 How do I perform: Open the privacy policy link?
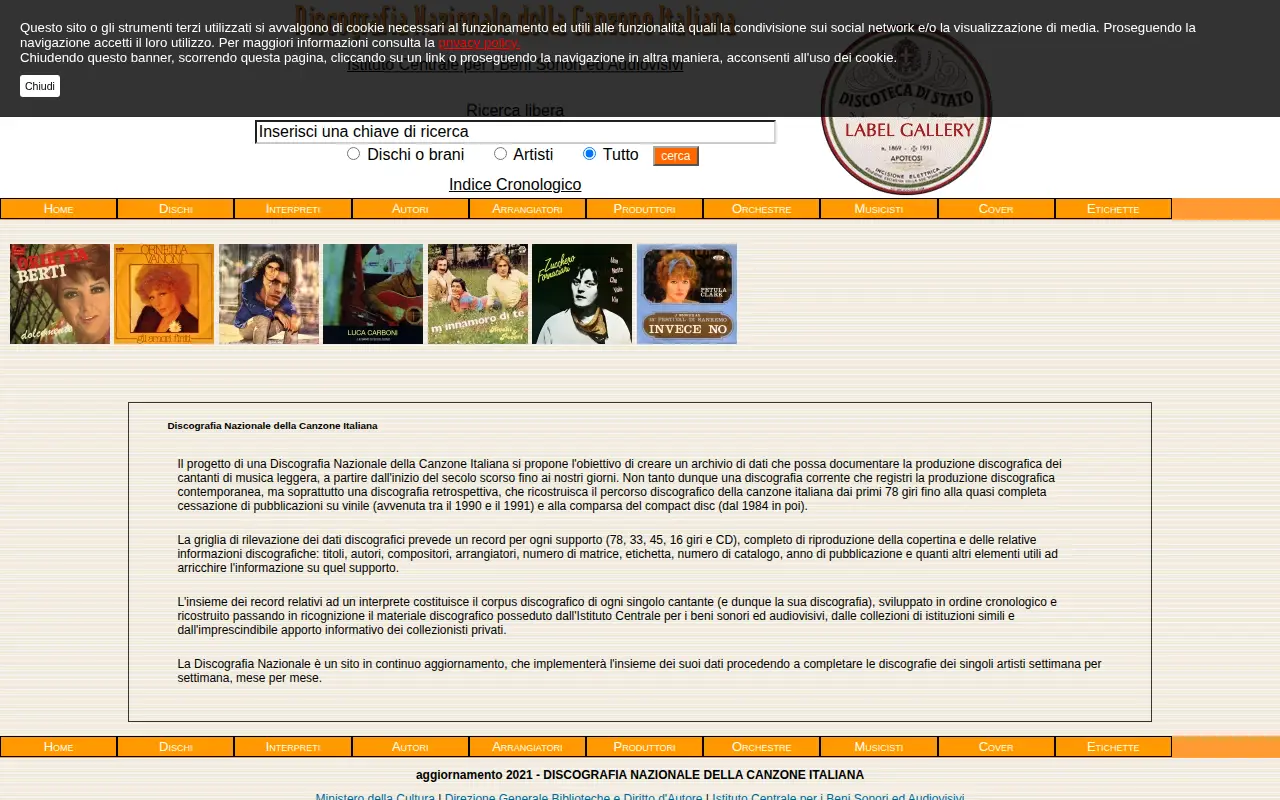479,42
